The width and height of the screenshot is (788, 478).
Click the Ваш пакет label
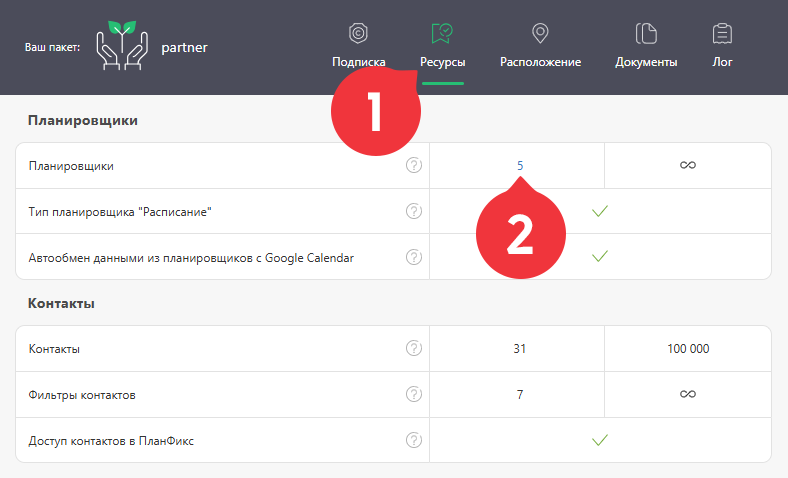[x=52, y=47]
